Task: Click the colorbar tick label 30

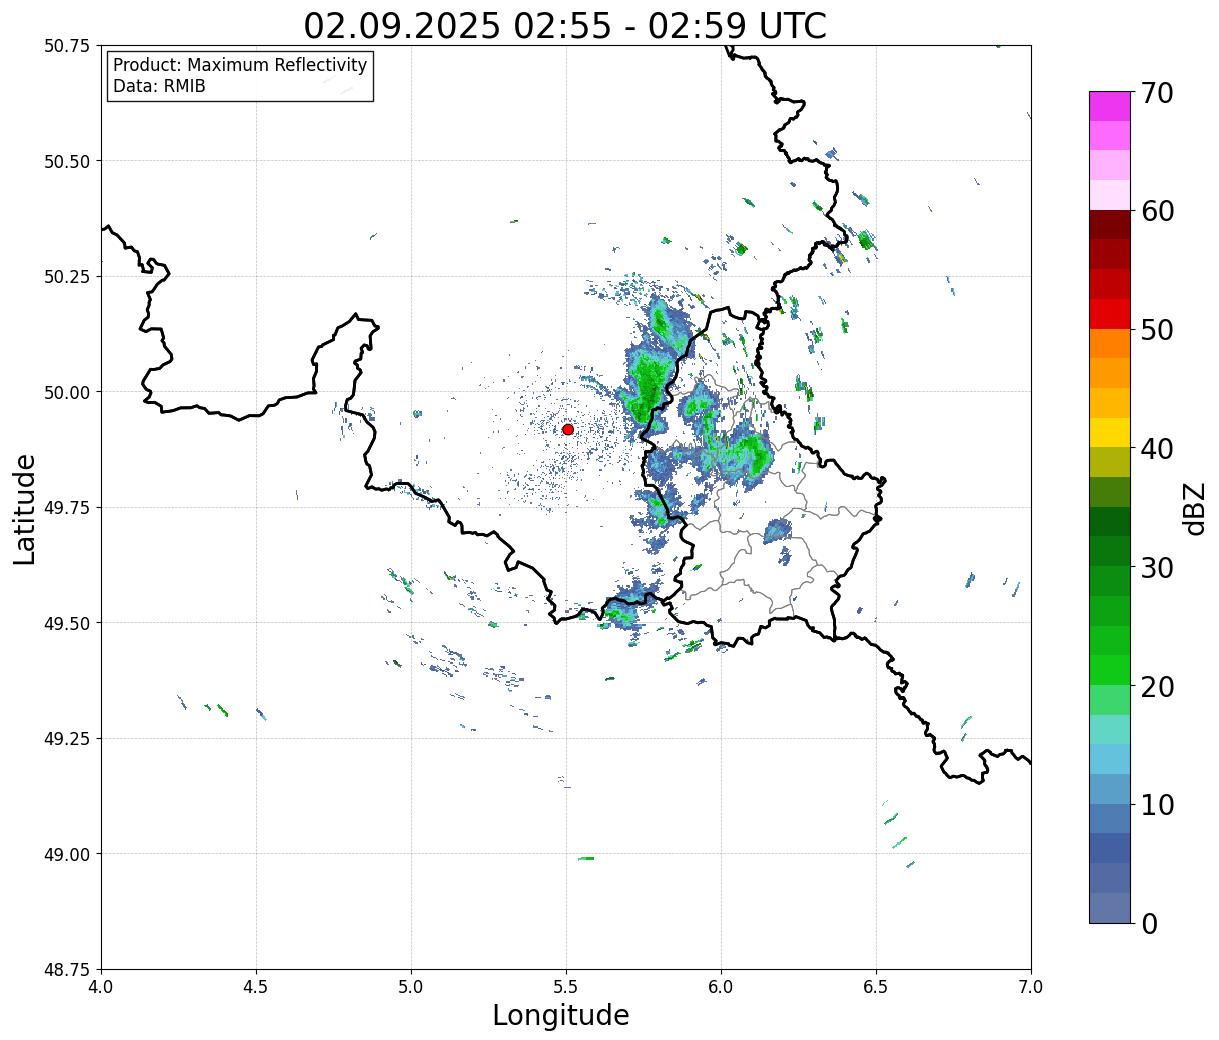Action: coord(1158,568)
